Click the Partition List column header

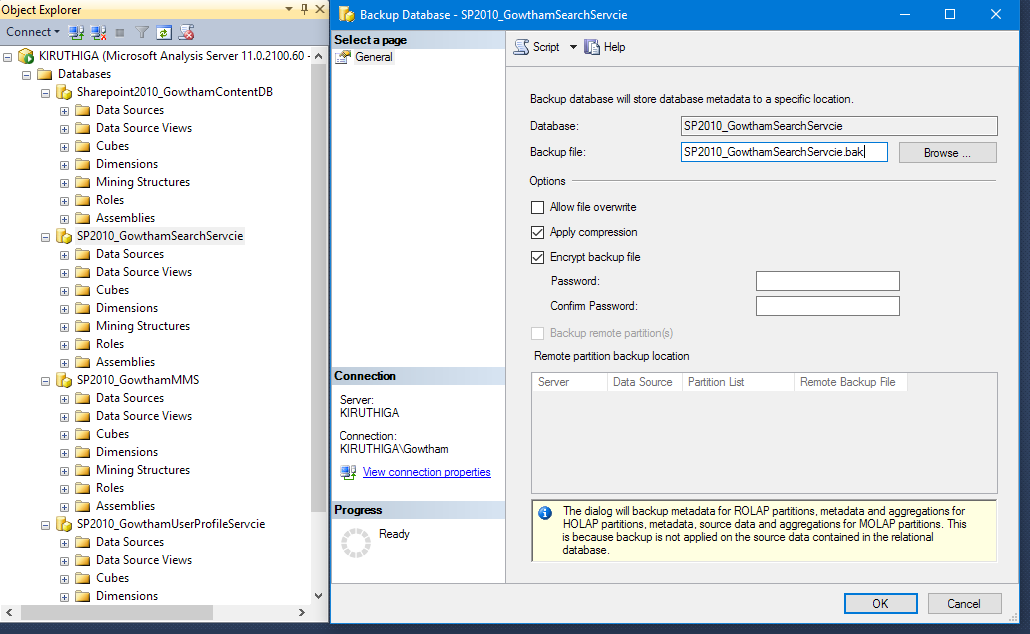[x=738, y=382]
